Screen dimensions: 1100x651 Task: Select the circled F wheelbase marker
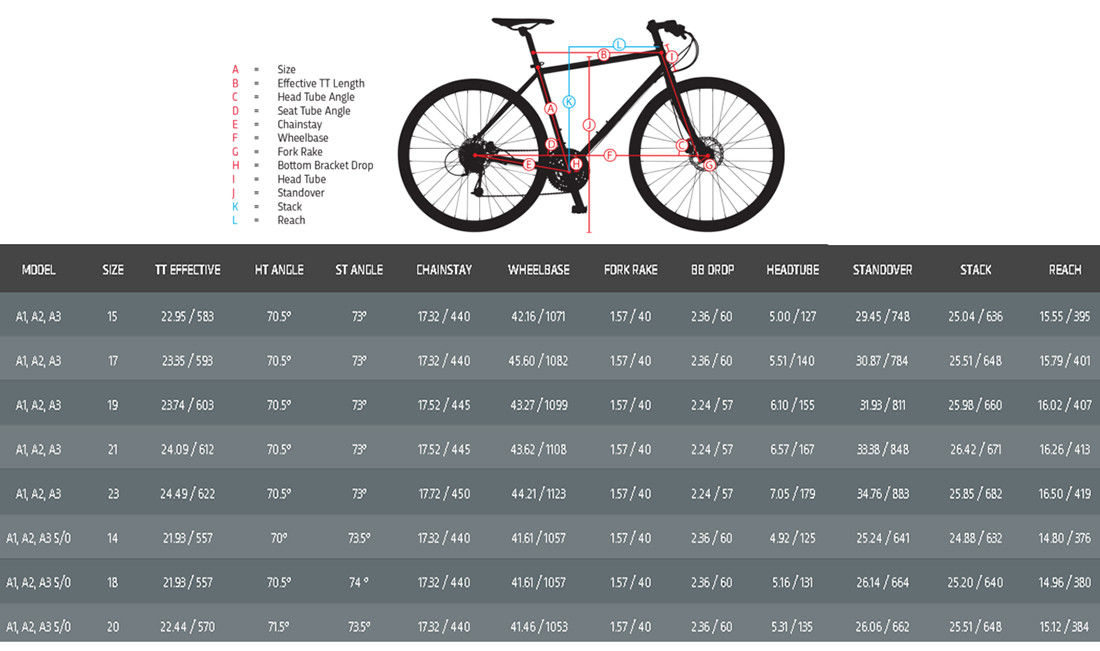(610, 154)
